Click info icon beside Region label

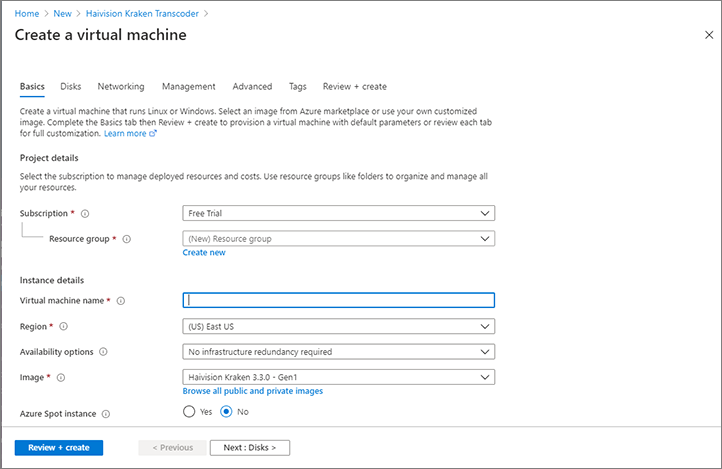pyautogui.click(x=64, y=326)
